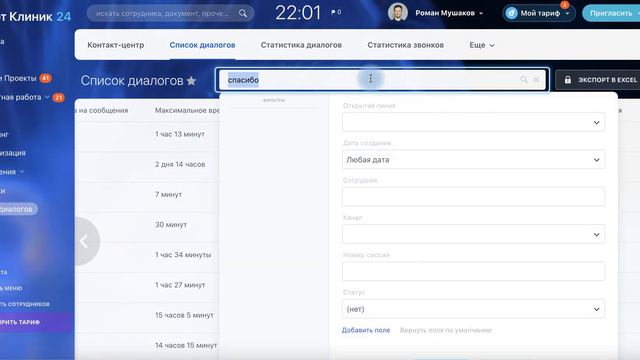This screenshot has height=360, width=640.
Task: Click the search magnifier in filter field
Action: 524,80
